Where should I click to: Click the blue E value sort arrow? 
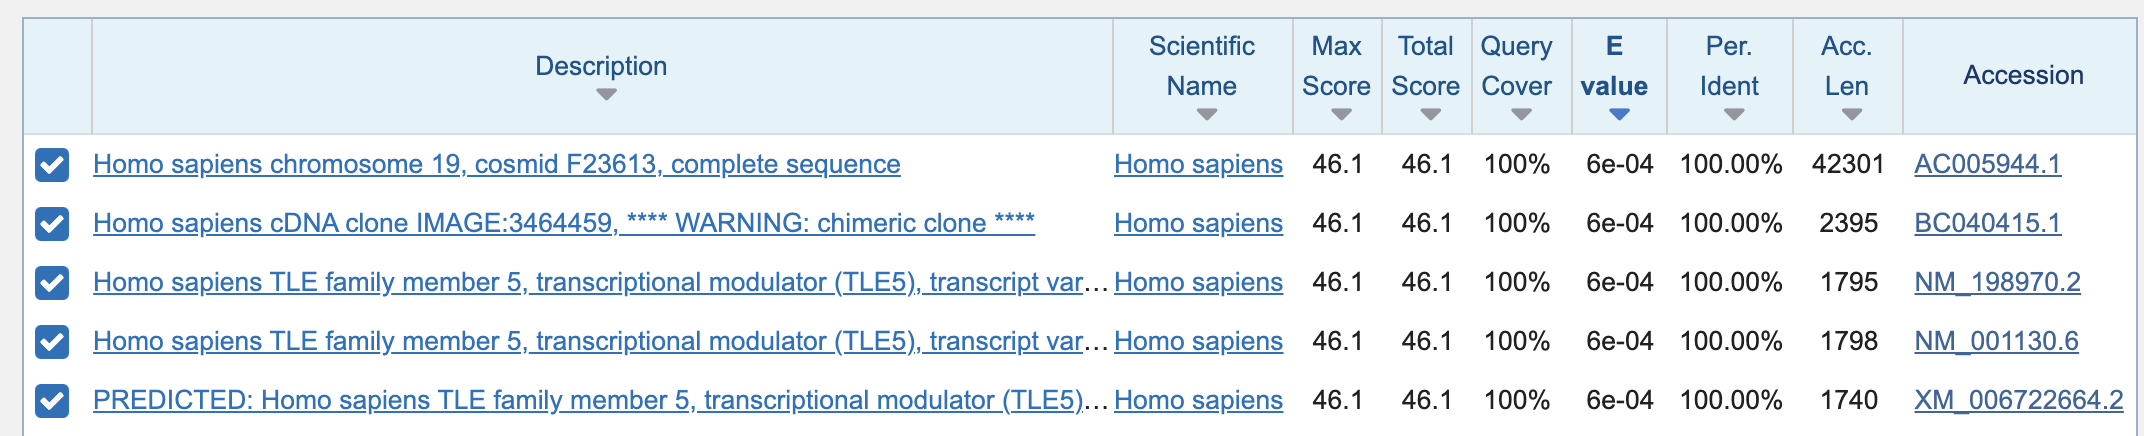point(1620,115)
